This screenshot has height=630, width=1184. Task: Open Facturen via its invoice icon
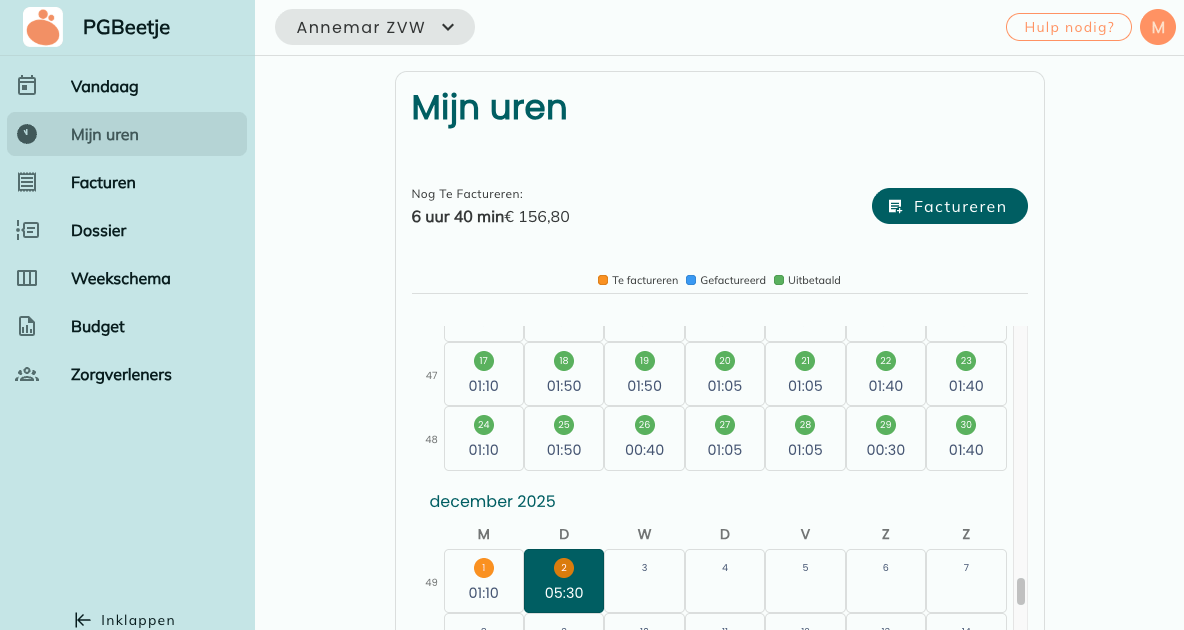27,182
